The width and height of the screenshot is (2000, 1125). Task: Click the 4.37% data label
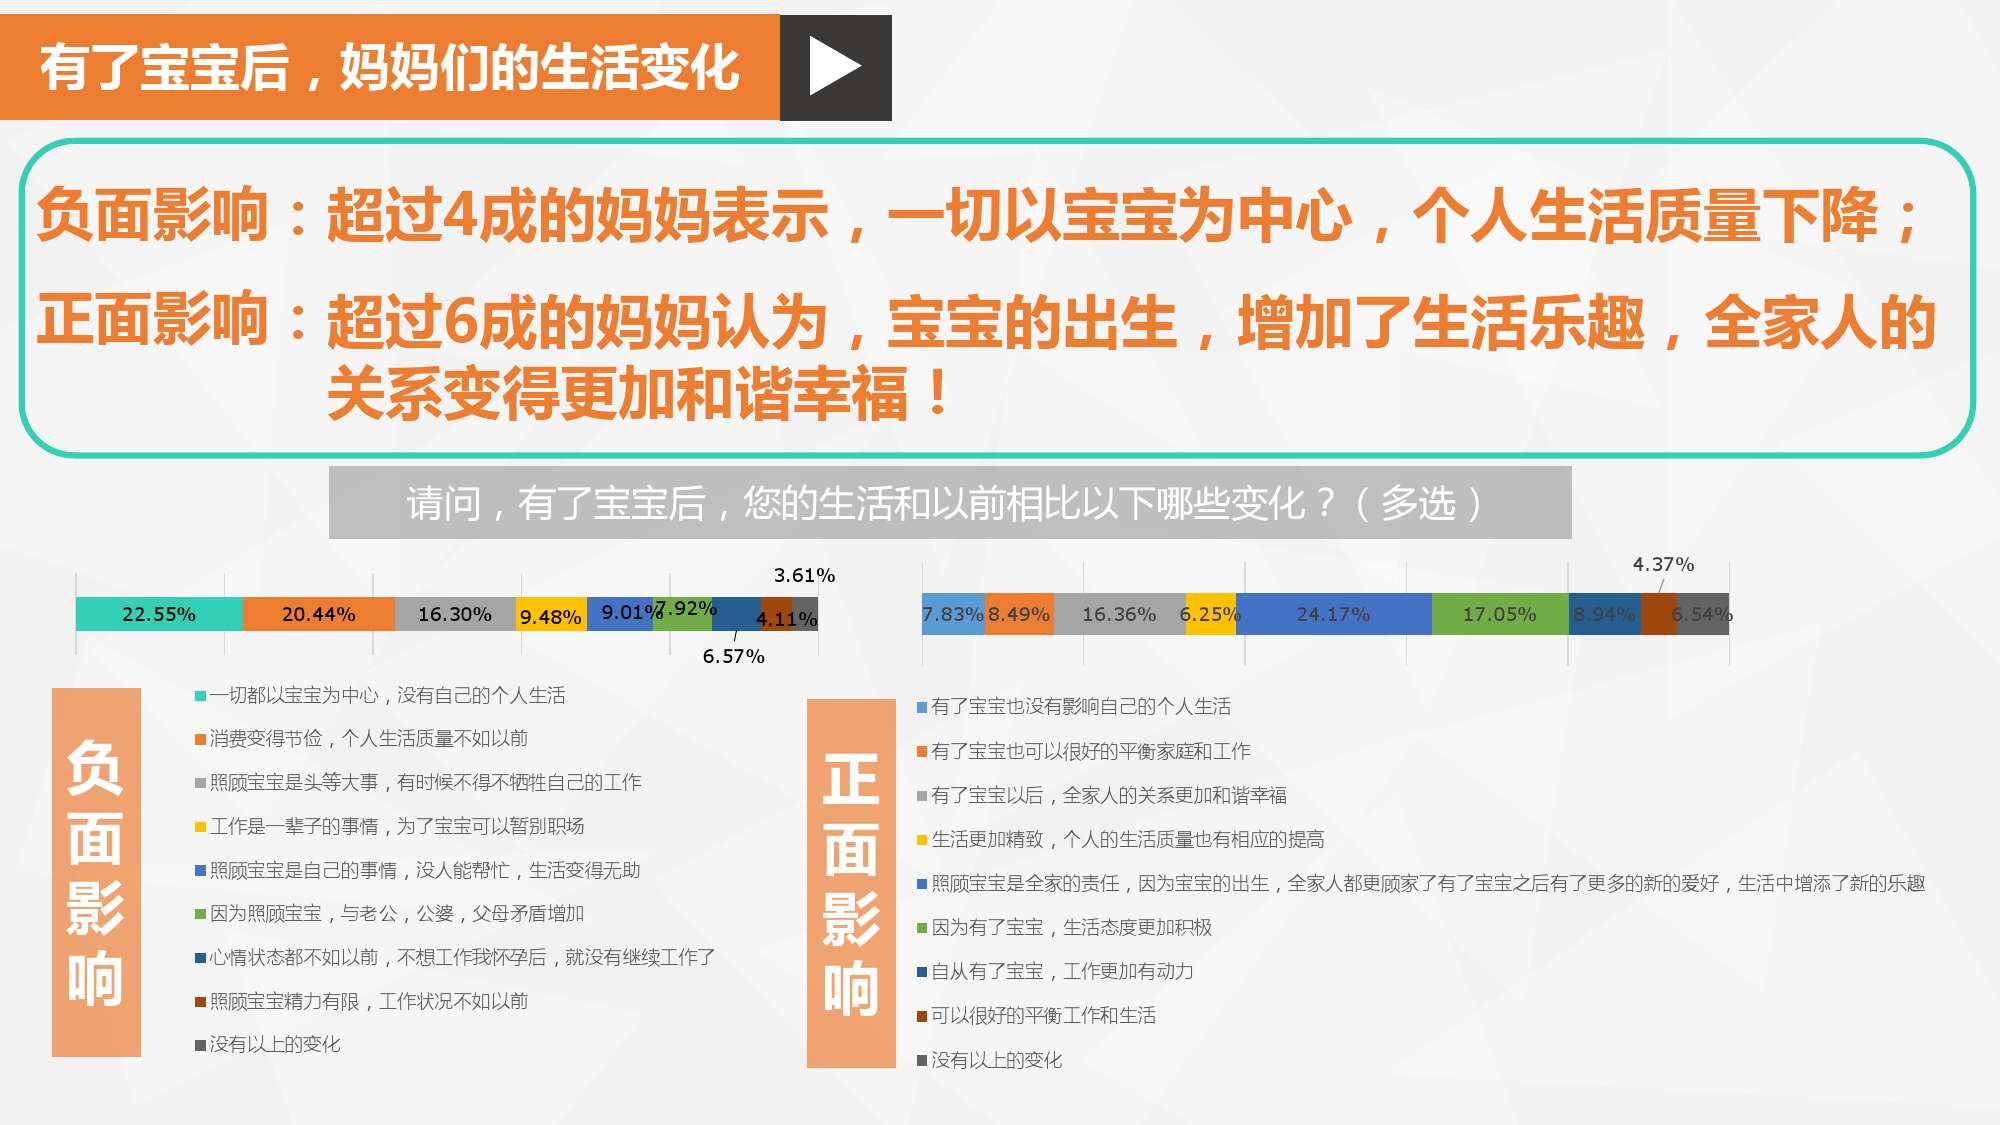coord(1663,564)
